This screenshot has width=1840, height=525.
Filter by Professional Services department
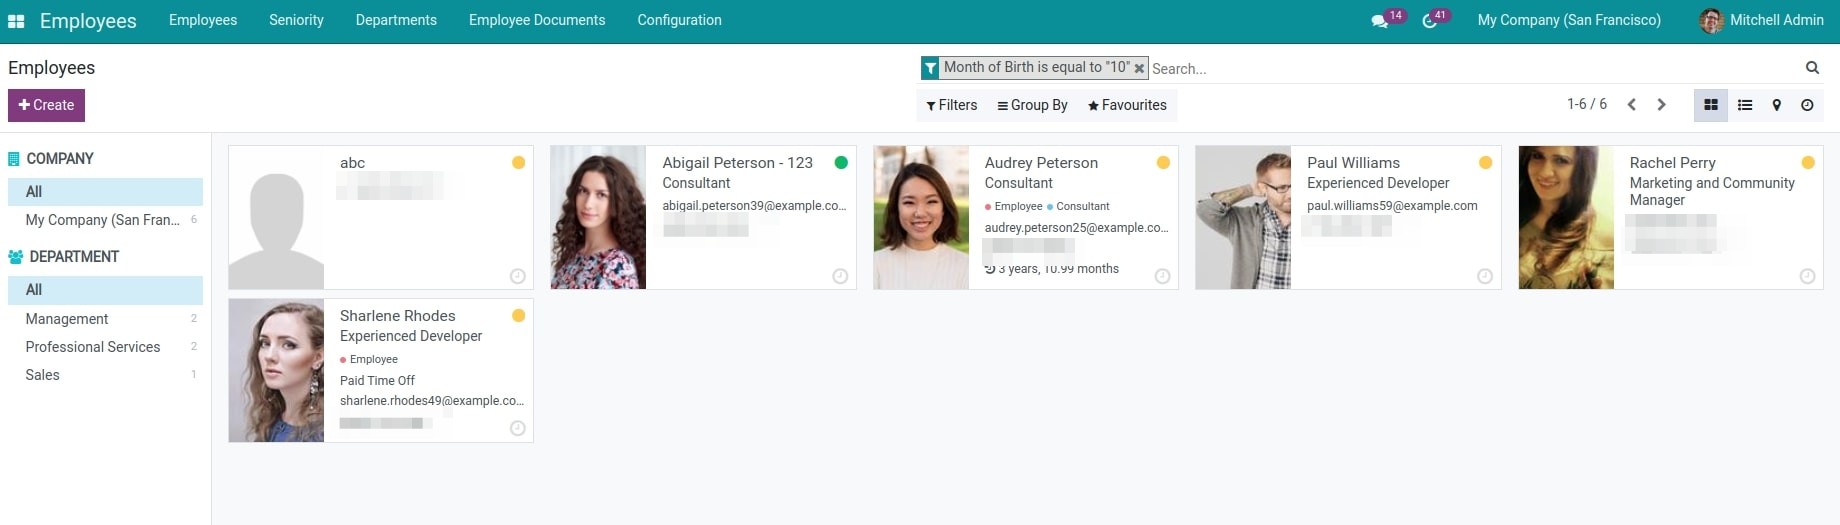point(93,347)
